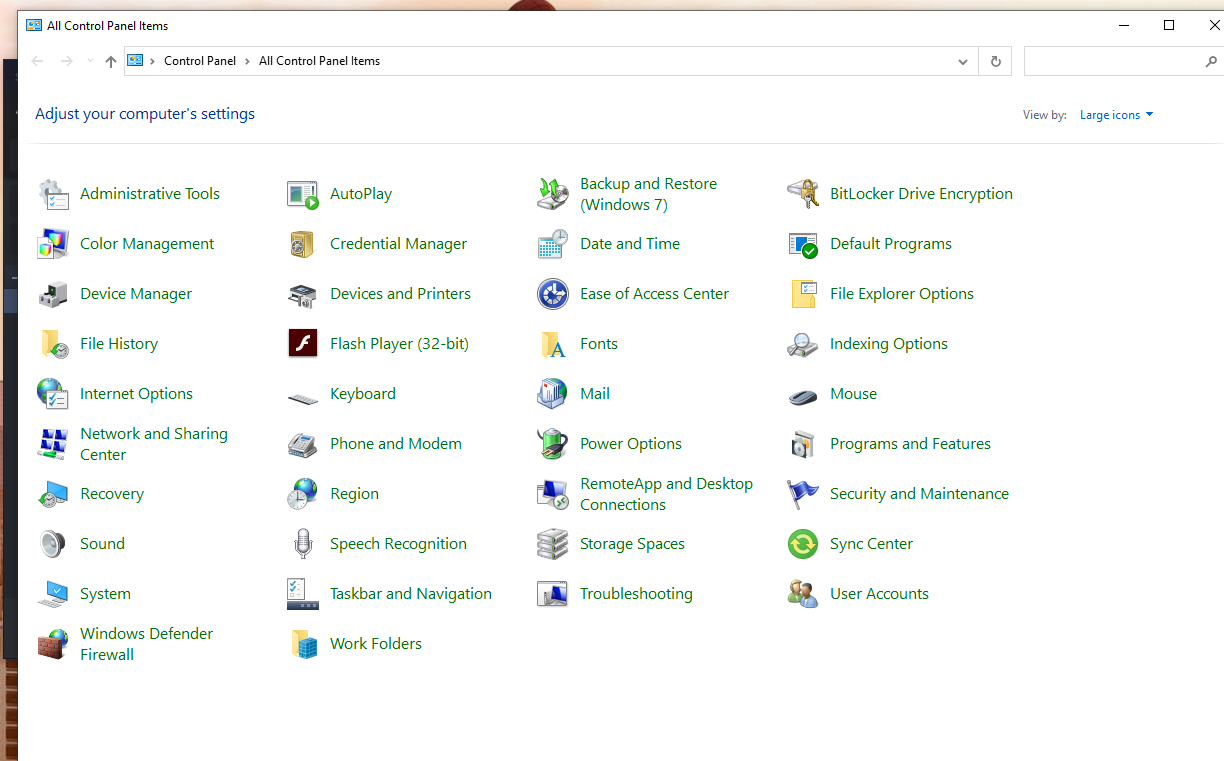Open the Ease of Access Center icon

553,294
